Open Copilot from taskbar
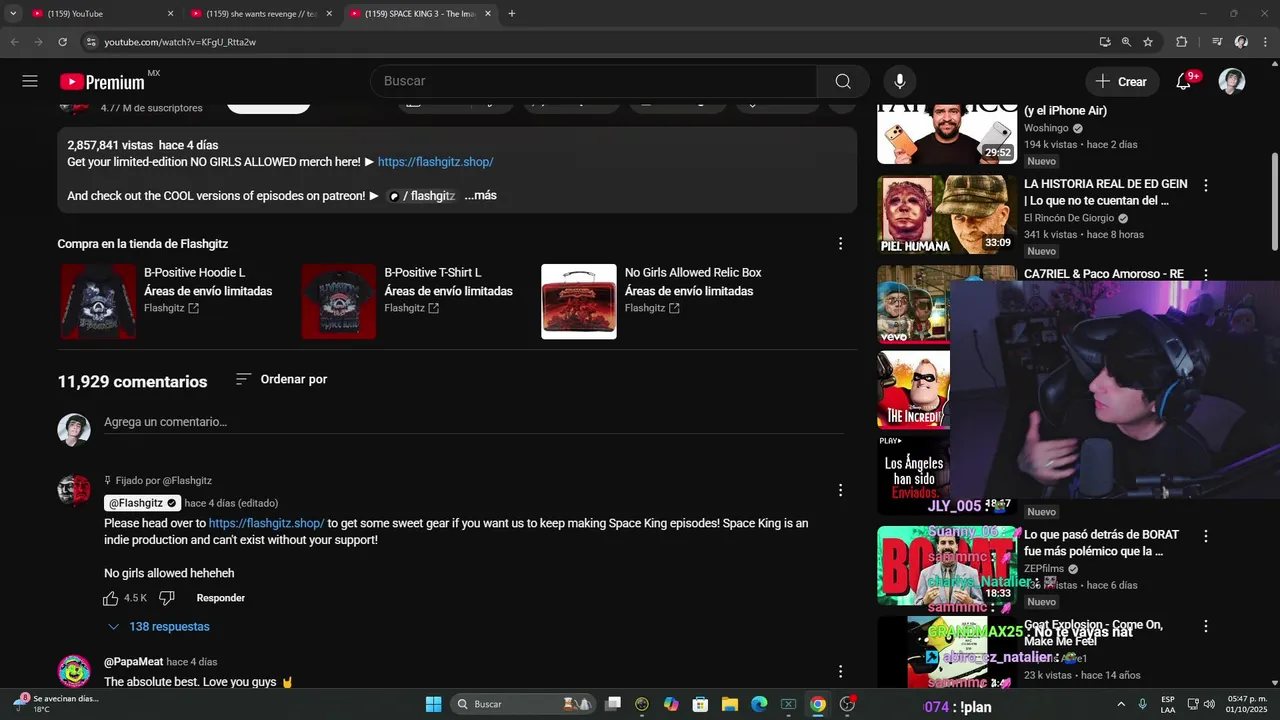1280x720 pixels. click(671, 704)
